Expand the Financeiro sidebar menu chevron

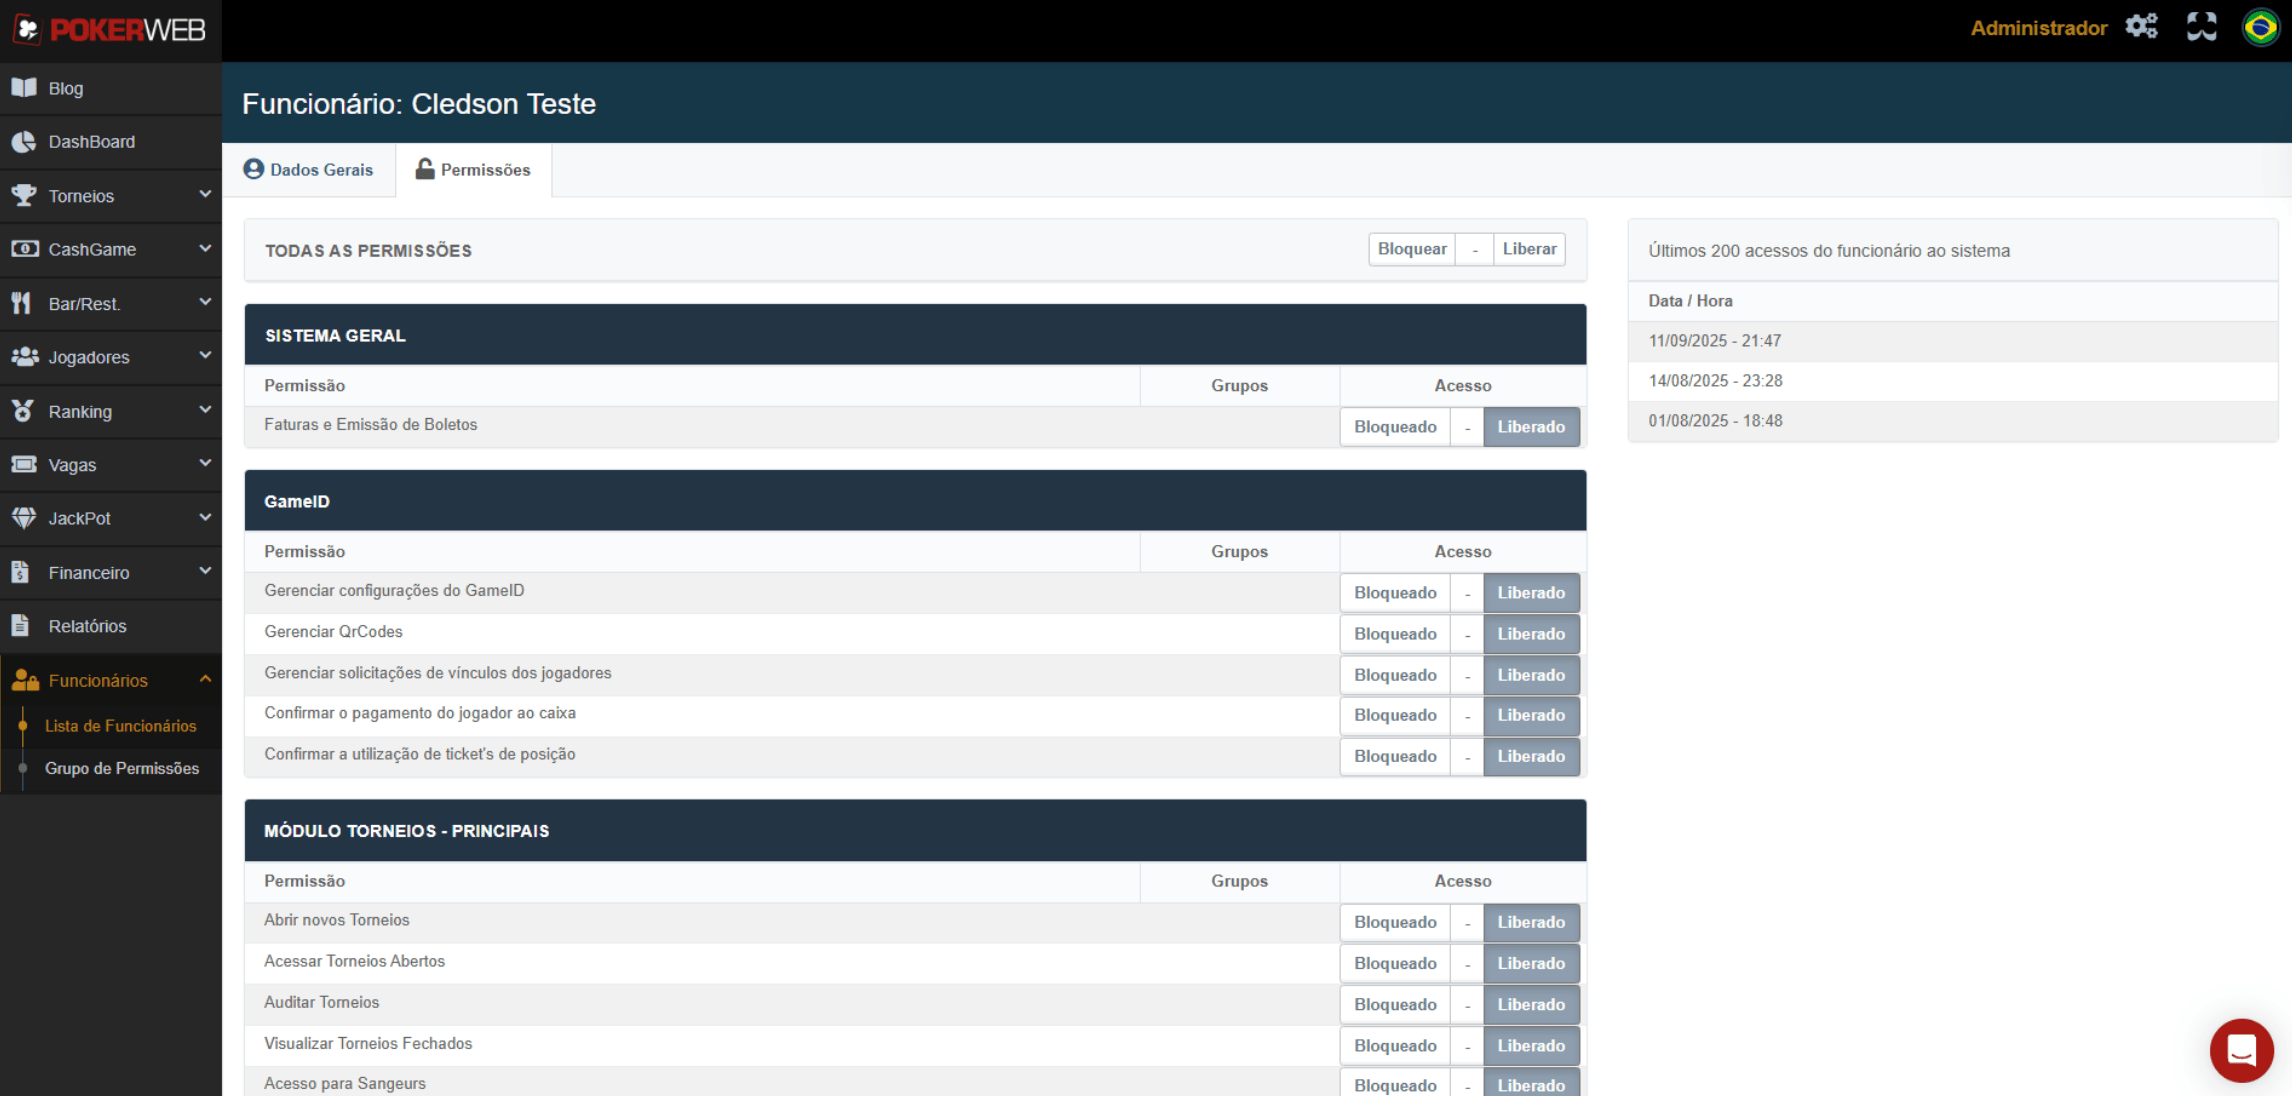[205, 571]
